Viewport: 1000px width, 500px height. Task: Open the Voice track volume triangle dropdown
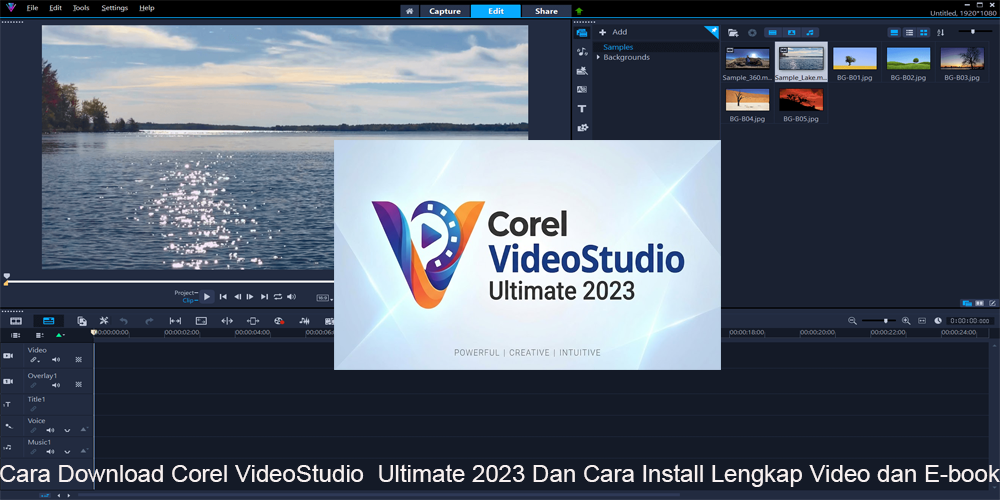(x=84, y=430)
